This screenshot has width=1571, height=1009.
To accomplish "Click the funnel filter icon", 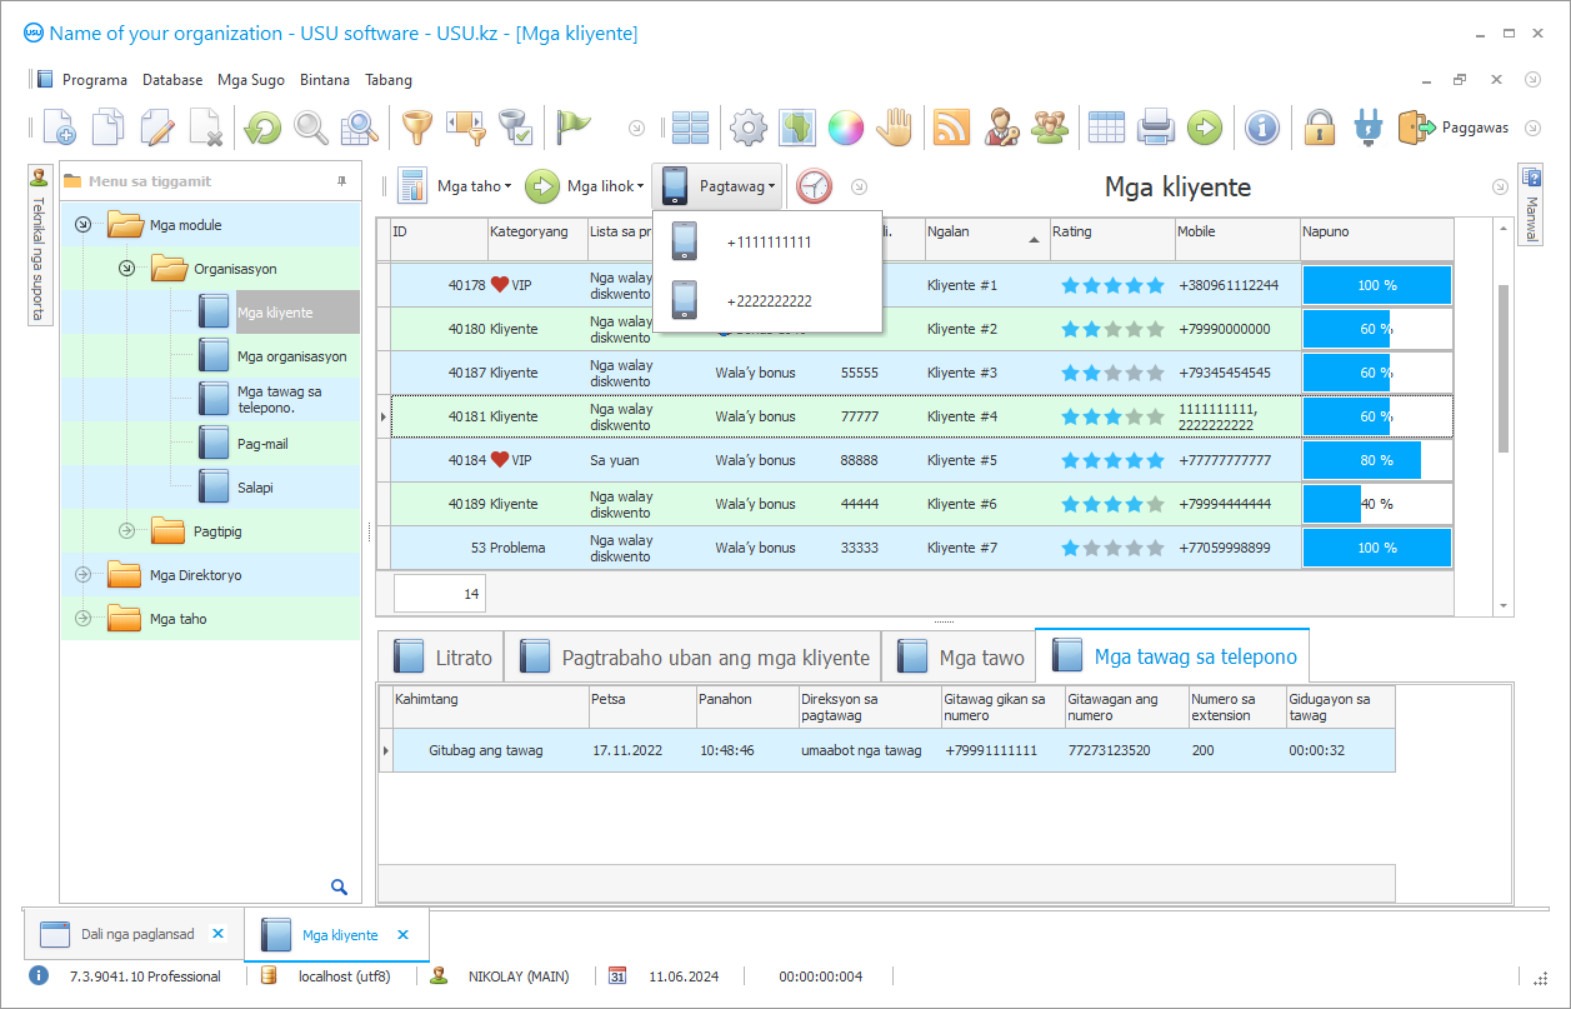I will 417,128.
